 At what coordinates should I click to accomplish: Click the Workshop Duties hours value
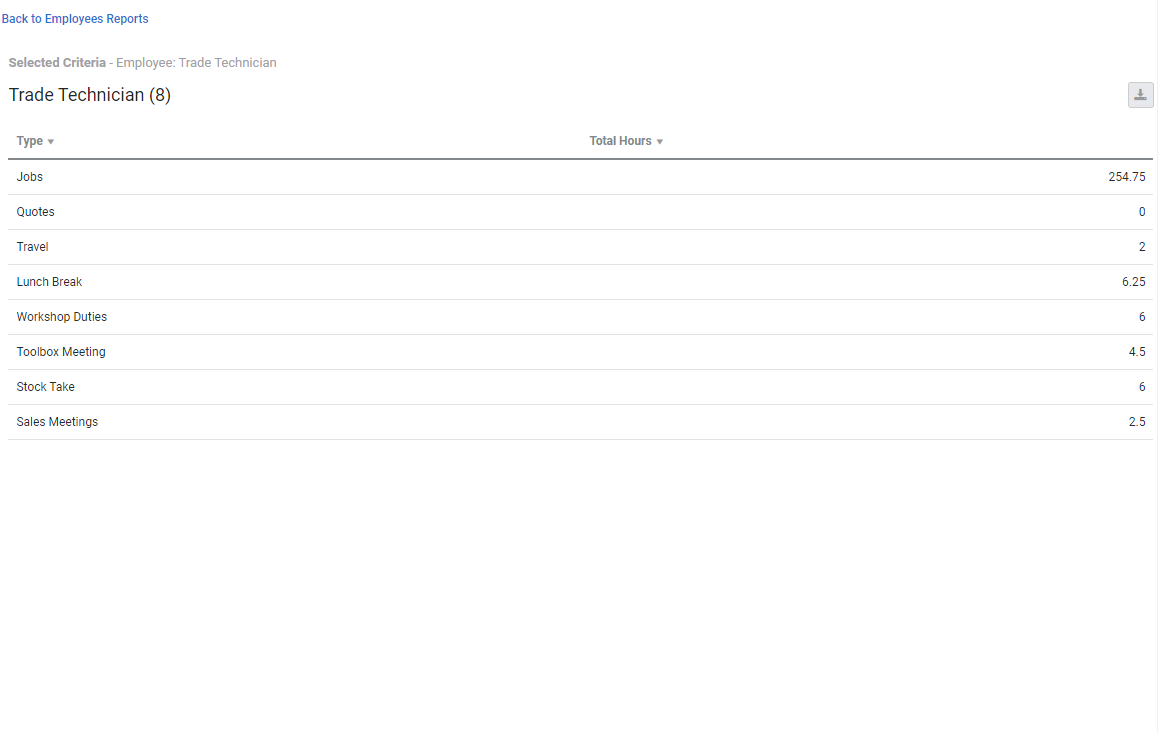[x=1141, y=316]
